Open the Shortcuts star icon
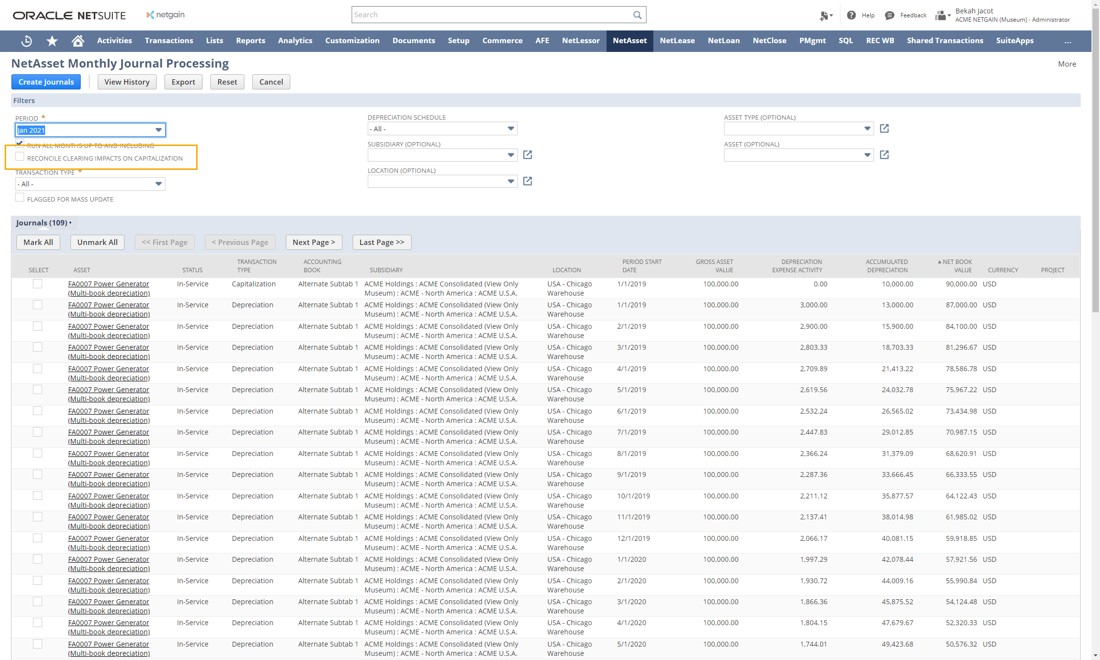1100x660 pixels. 52,41
